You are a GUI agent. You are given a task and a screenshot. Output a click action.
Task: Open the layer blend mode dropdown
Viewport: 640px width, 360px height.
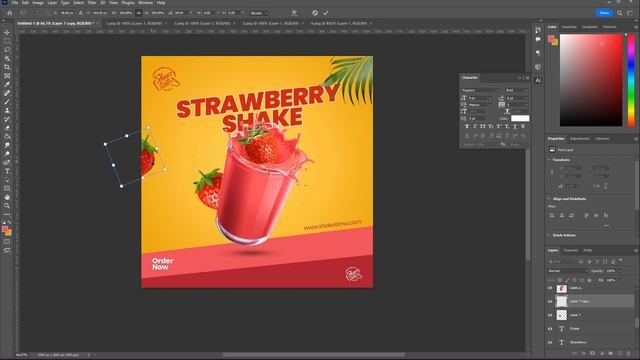pos(568,271)
